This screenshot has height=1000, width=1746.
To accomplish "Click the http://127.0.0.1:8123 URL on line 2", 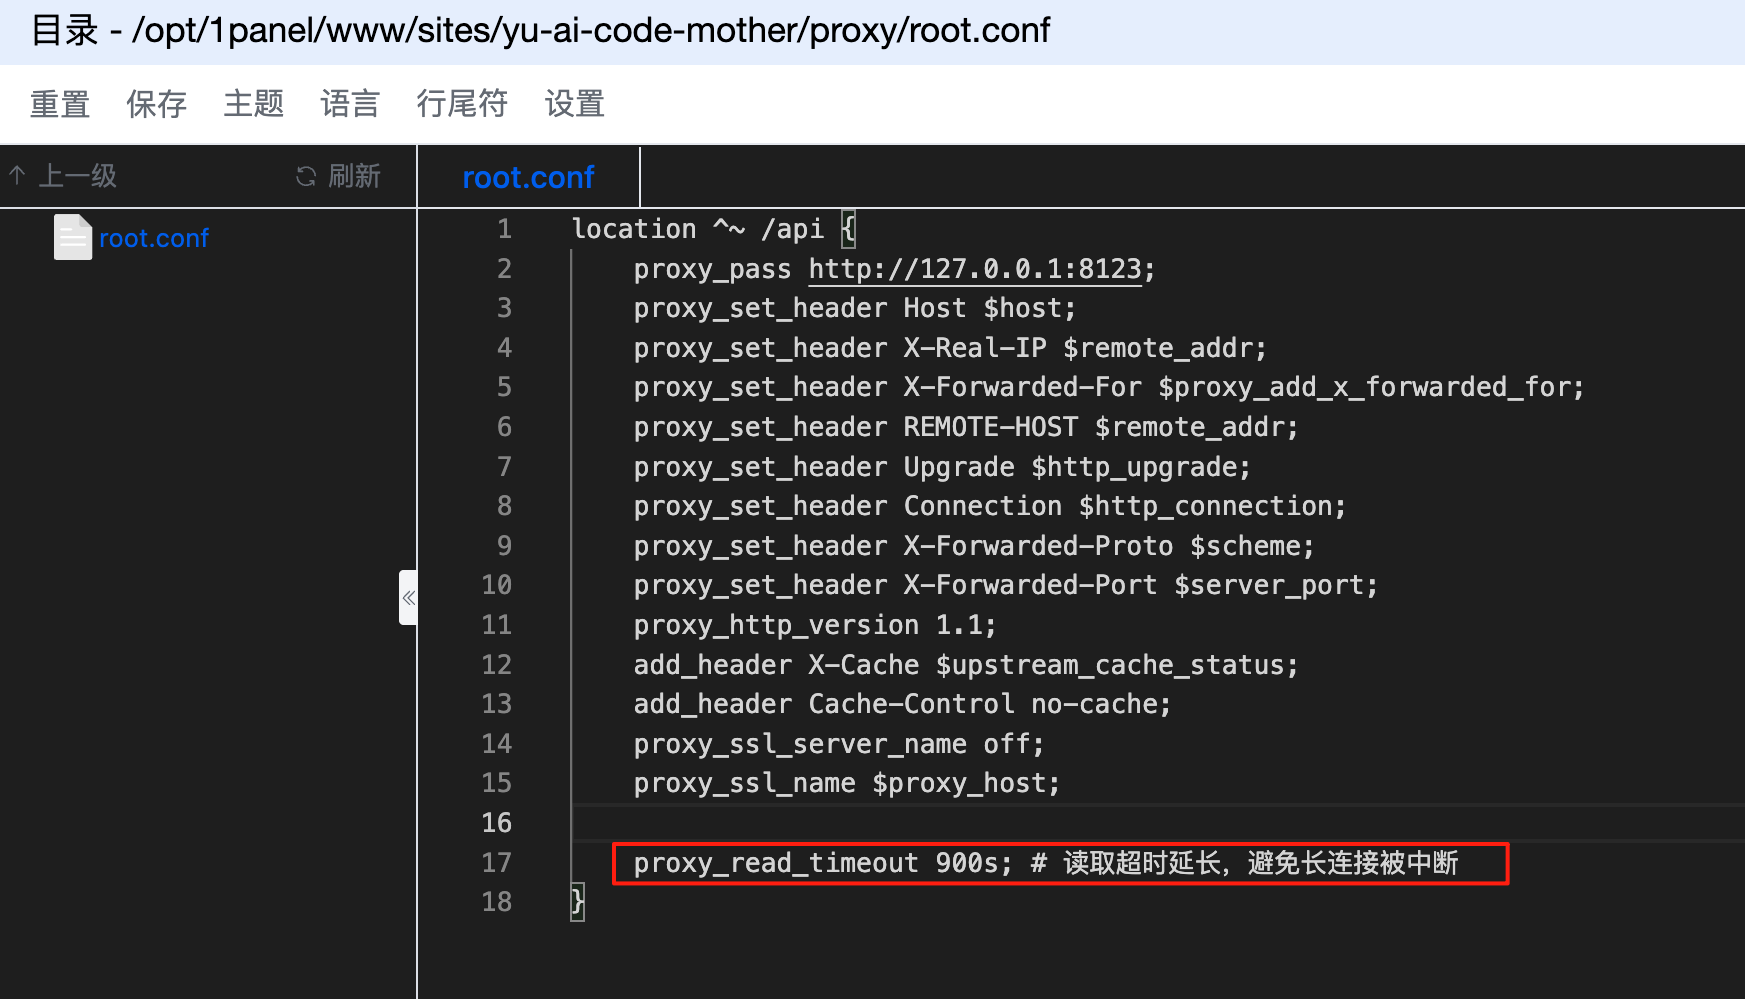I will point(974,269).
